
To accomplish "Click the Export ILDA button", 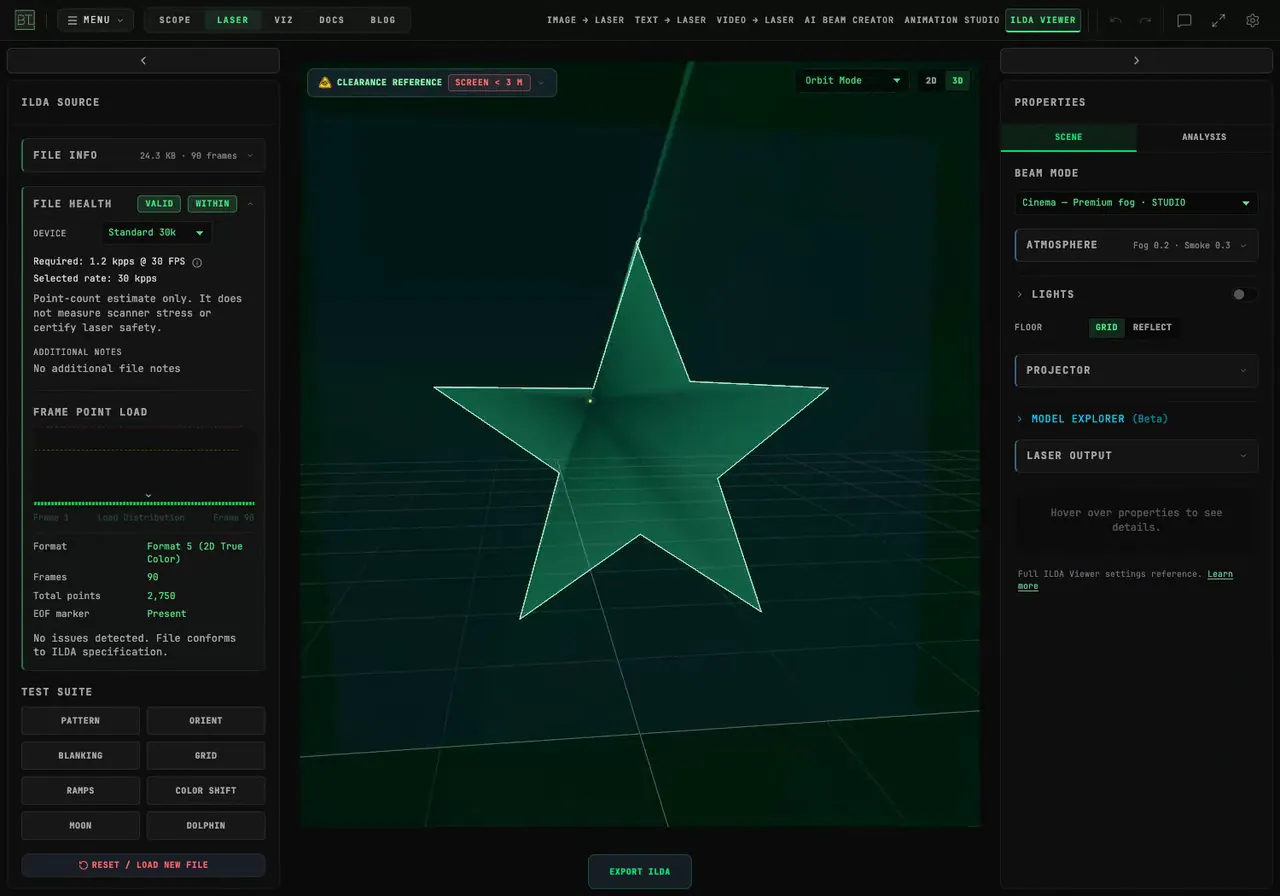I will [640, 871].
